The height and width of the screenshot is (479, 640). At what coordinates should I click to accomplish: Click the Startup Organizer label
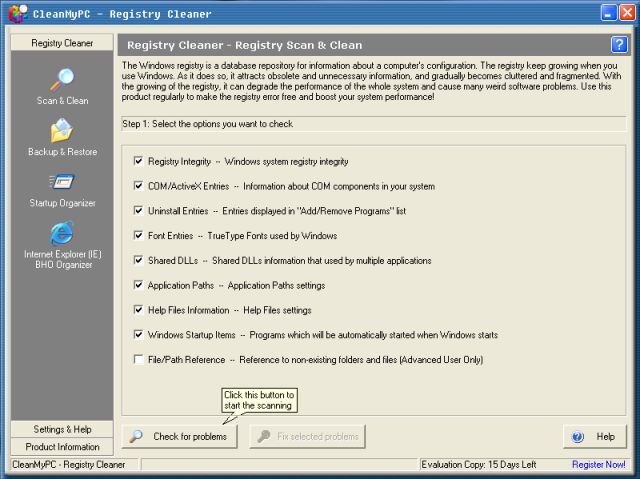62,203
